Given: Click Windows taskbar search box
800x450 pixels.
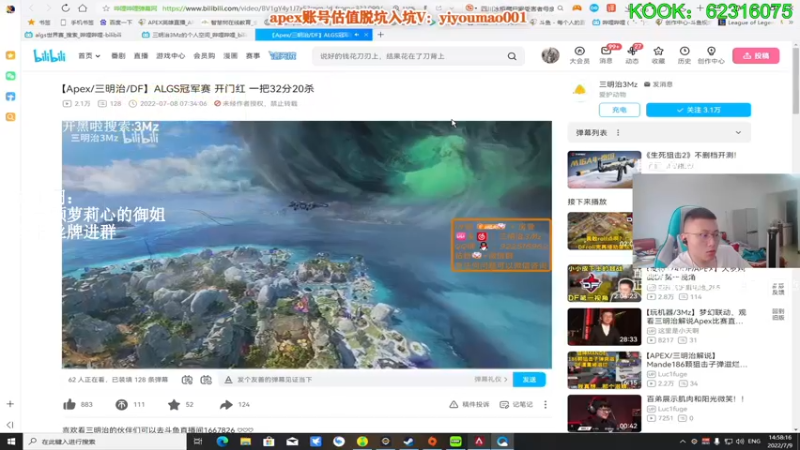Looking at the screenshot, I should tap(105, 441).
